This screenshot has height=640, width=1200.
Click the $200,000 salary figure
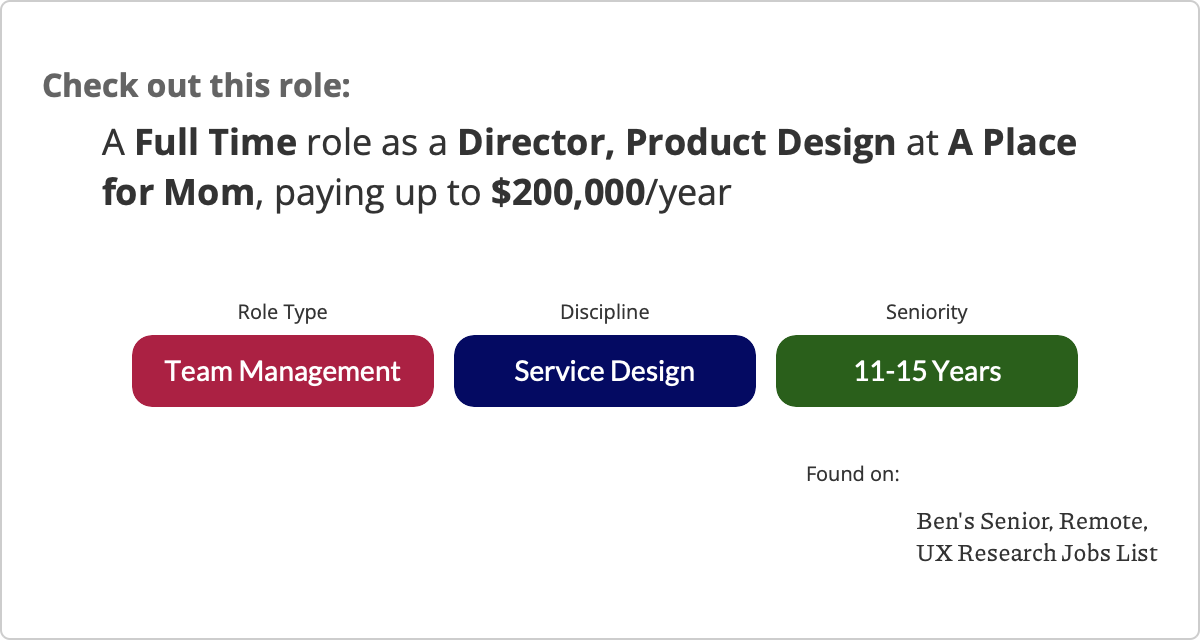567,193
